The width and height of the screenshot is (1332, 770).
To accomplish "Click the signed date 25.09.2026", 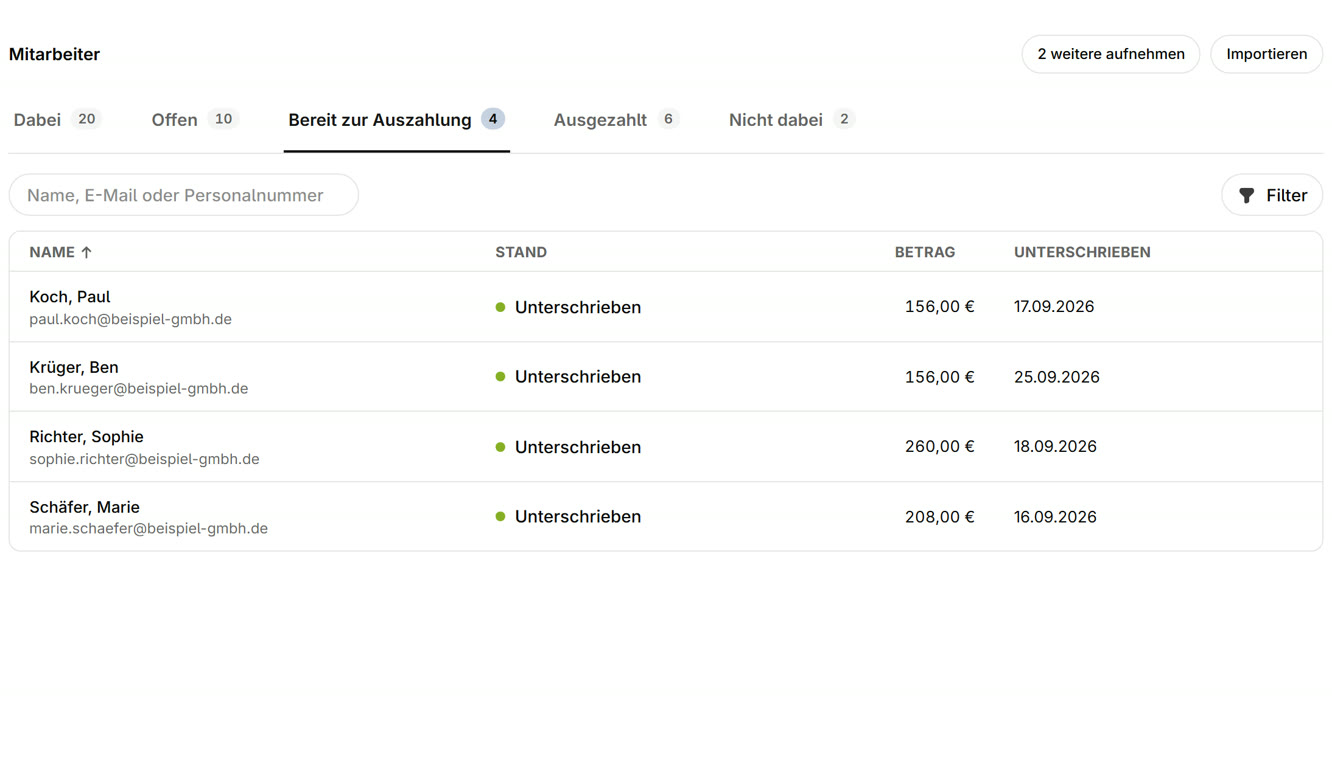I will pos(1057,377).
